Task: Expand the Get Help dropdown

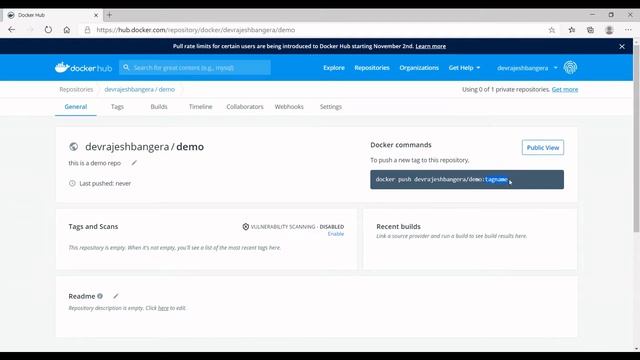Action: tap(464, 68)
